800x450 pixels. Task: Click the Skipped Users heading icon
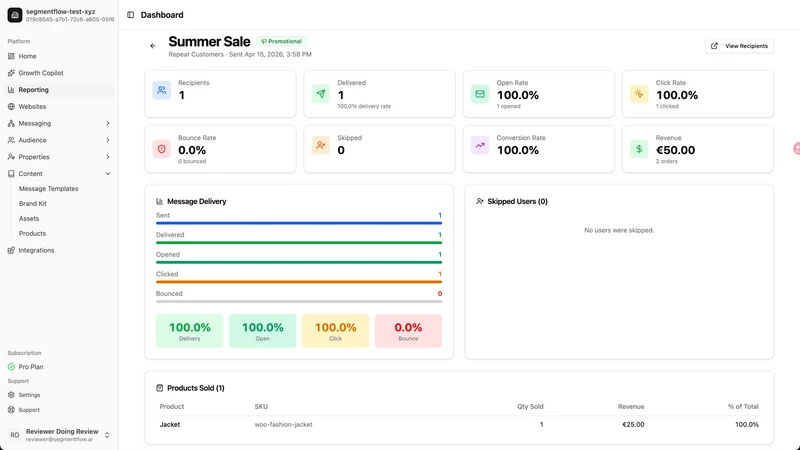(x=480, y=202)
